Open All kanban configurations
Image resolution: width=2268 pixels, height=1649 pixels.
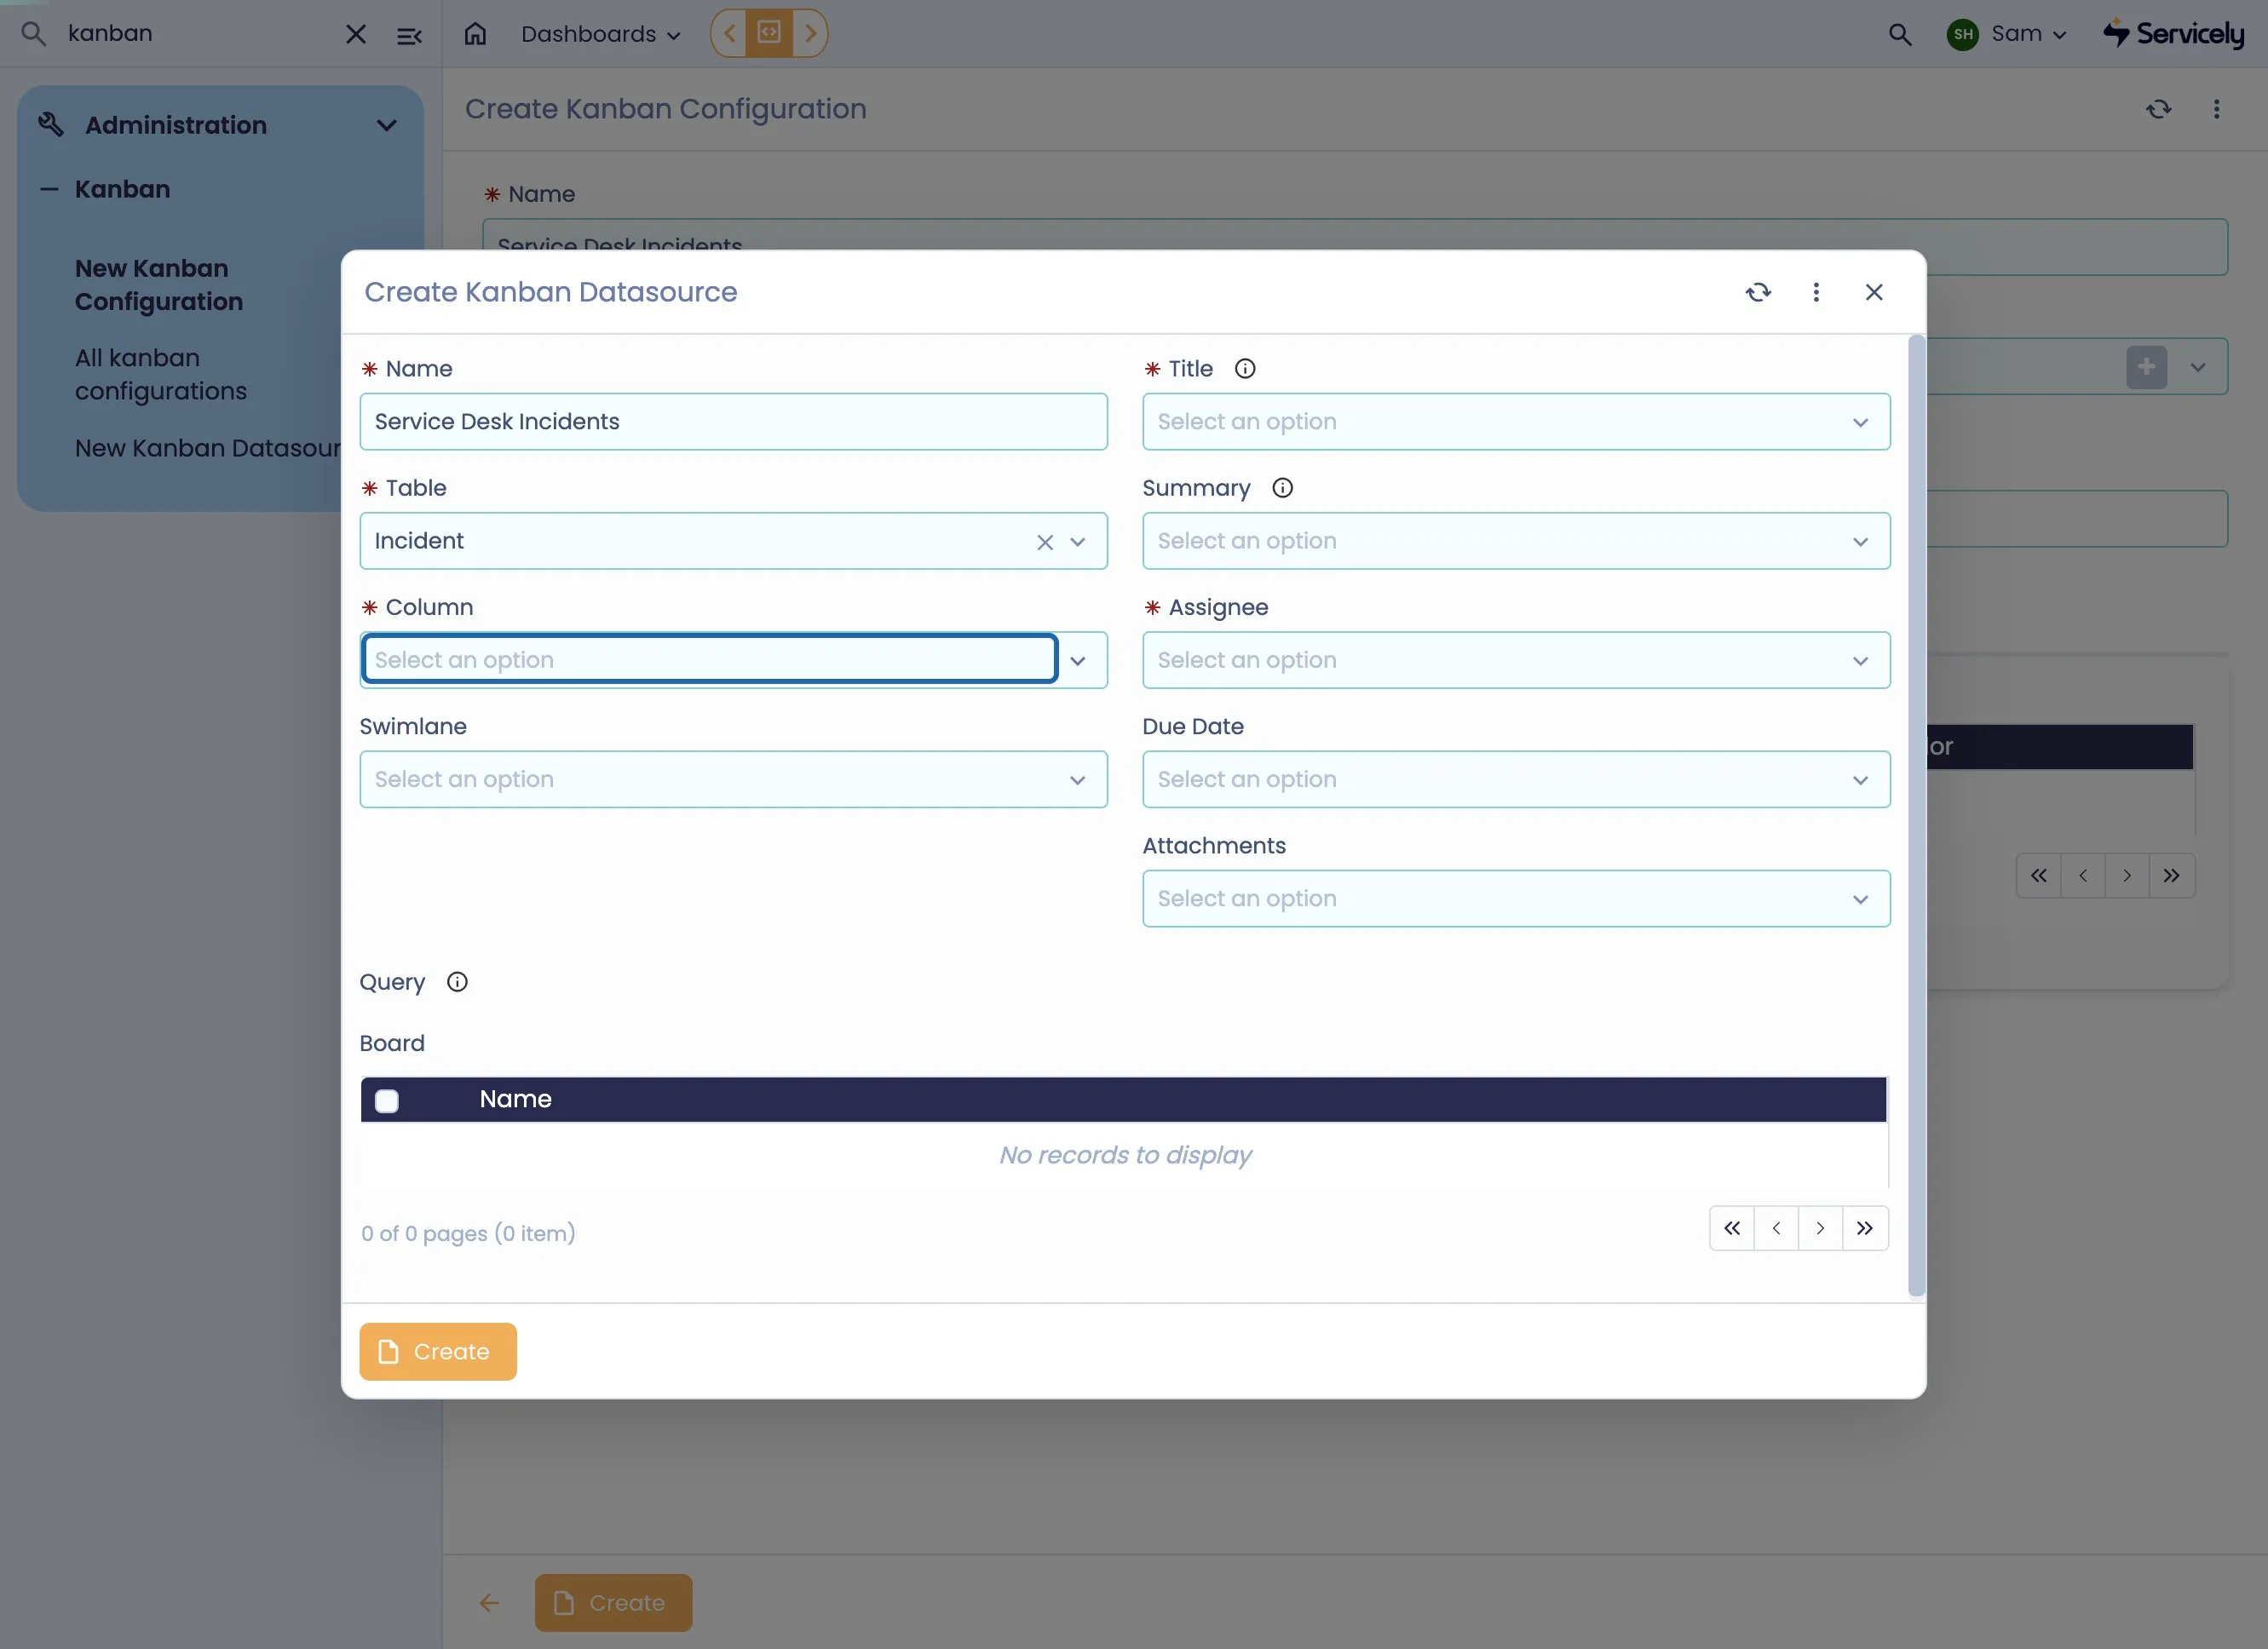[x=161, y=374]
